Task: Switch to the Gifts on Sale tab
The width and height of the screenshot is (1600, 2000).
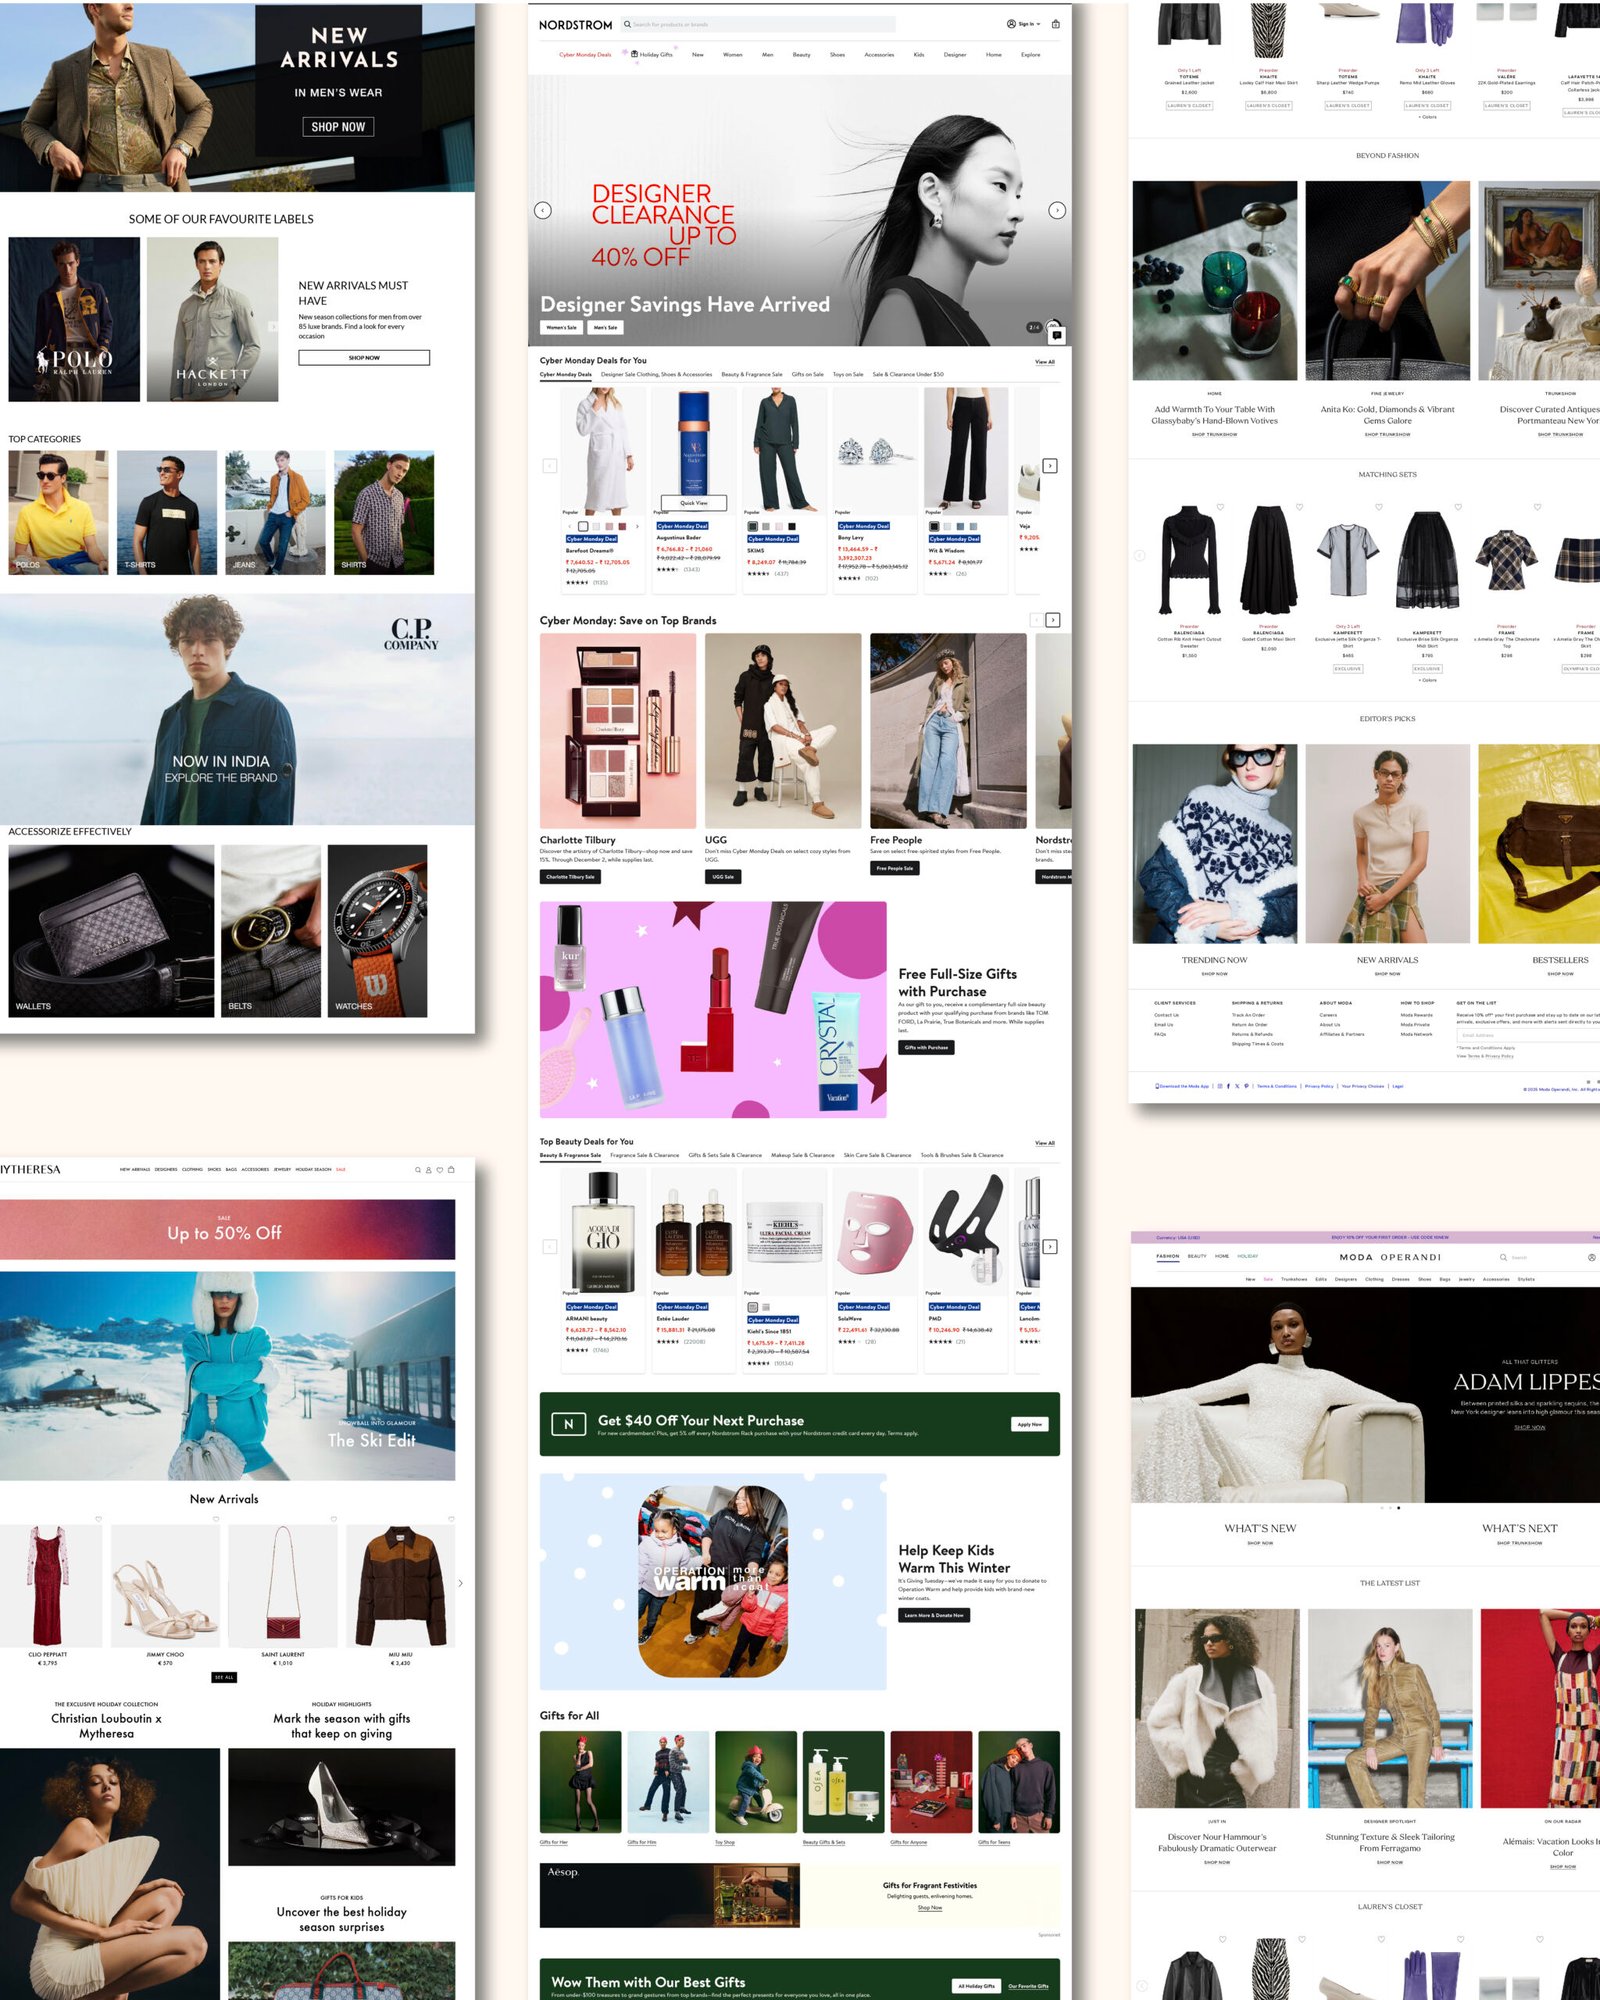Action: click(807, 374)
